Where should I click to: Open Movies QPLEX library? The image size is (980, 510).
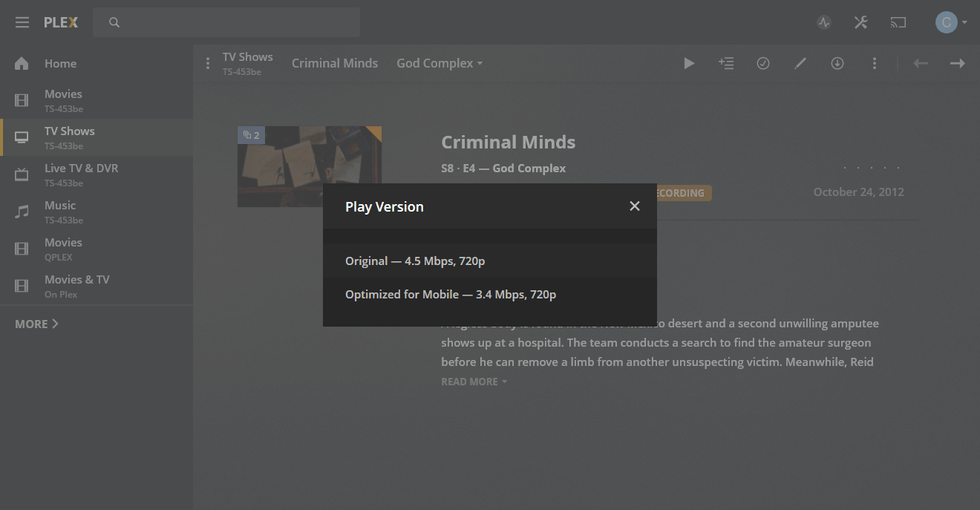tap(96, 249)
